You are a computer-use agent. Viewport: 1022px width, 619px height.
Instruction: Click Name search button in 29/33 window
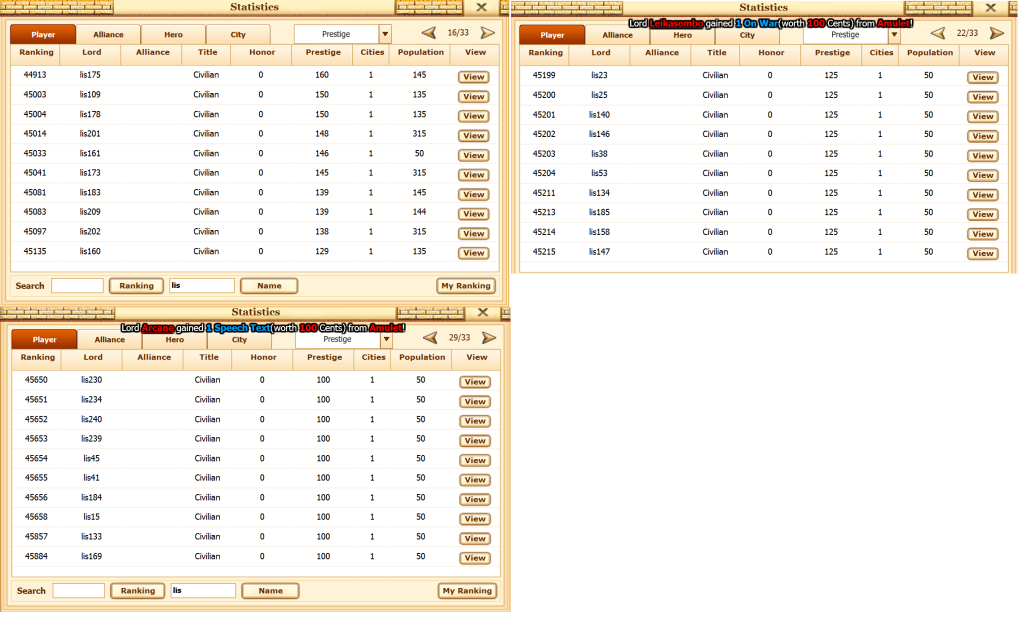click(270, 591)
